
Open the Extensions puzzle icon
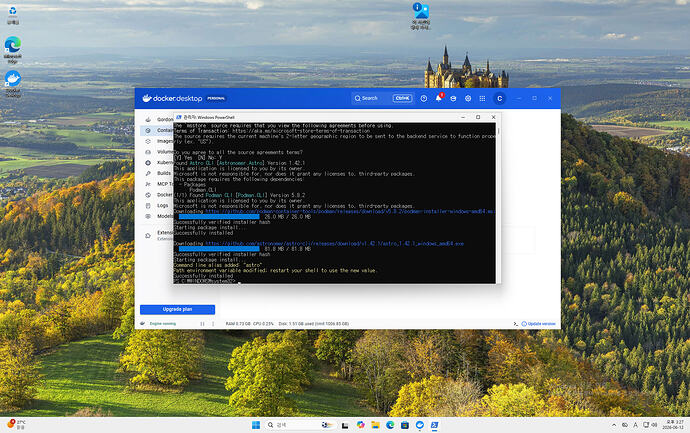[148, 235]
